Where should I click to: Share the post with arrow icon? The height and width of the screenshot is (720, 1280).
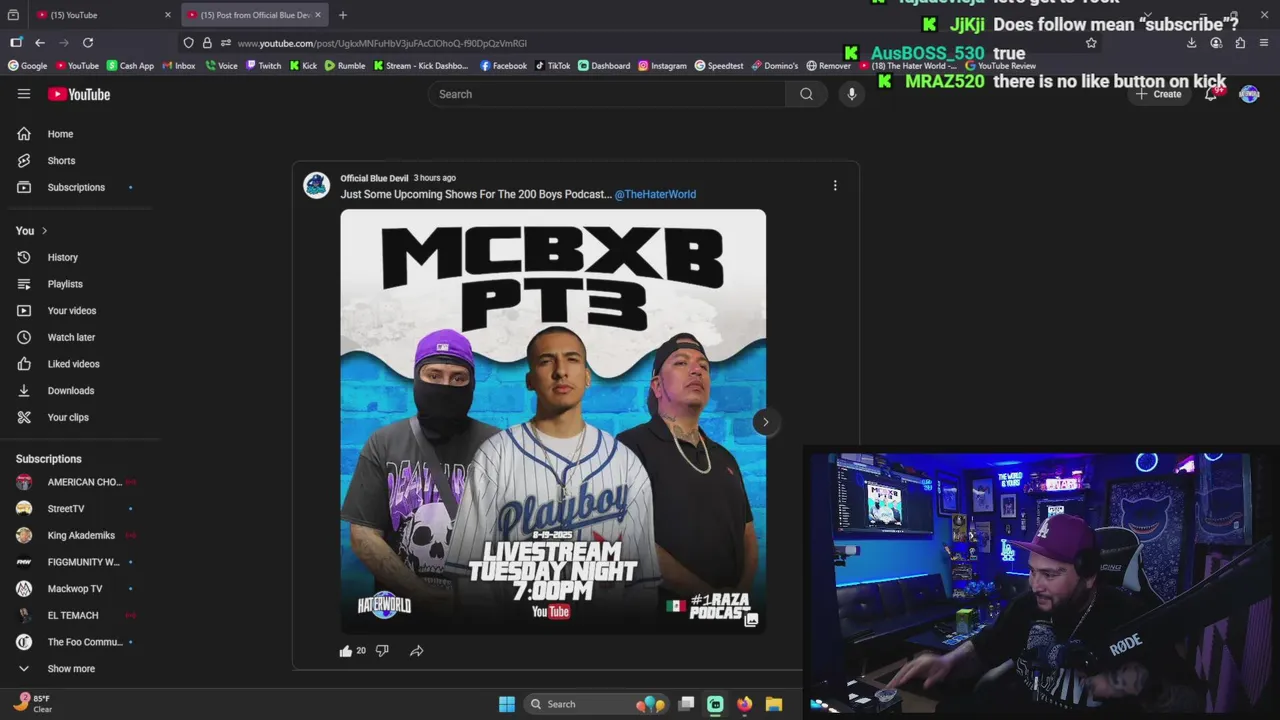pos(417,651)
